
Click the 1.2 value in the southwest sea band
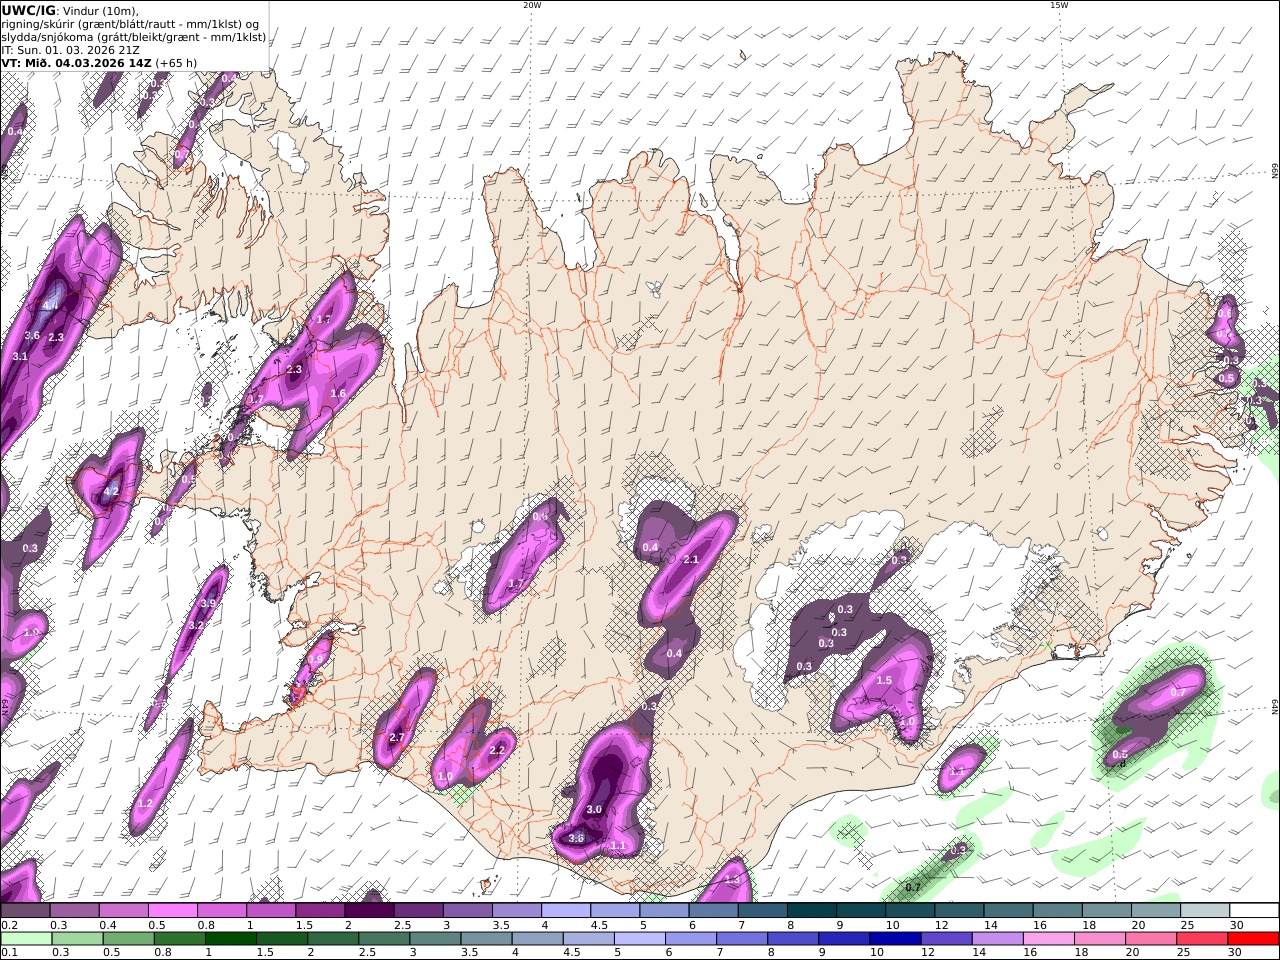145,804
